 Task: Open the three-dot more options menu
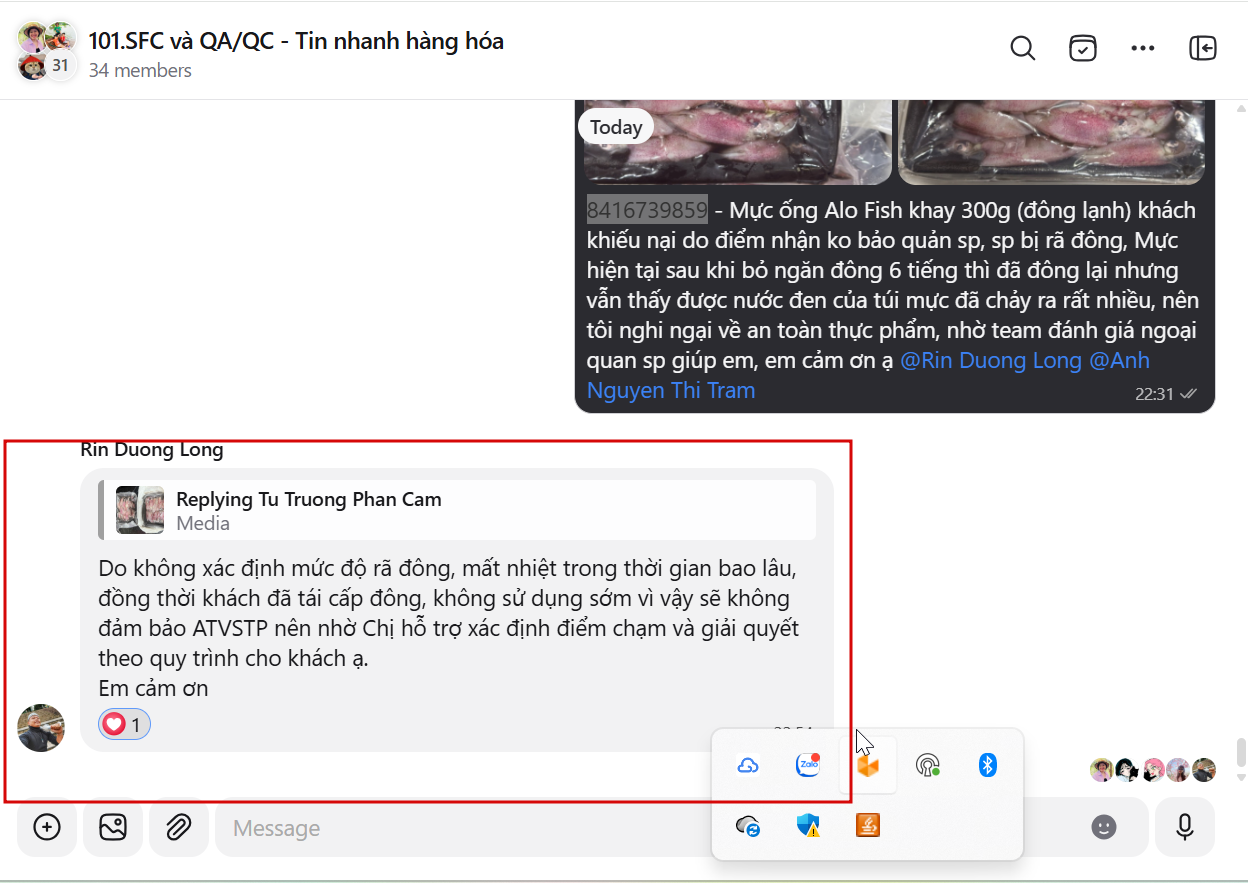click(x=1143, y=48)
